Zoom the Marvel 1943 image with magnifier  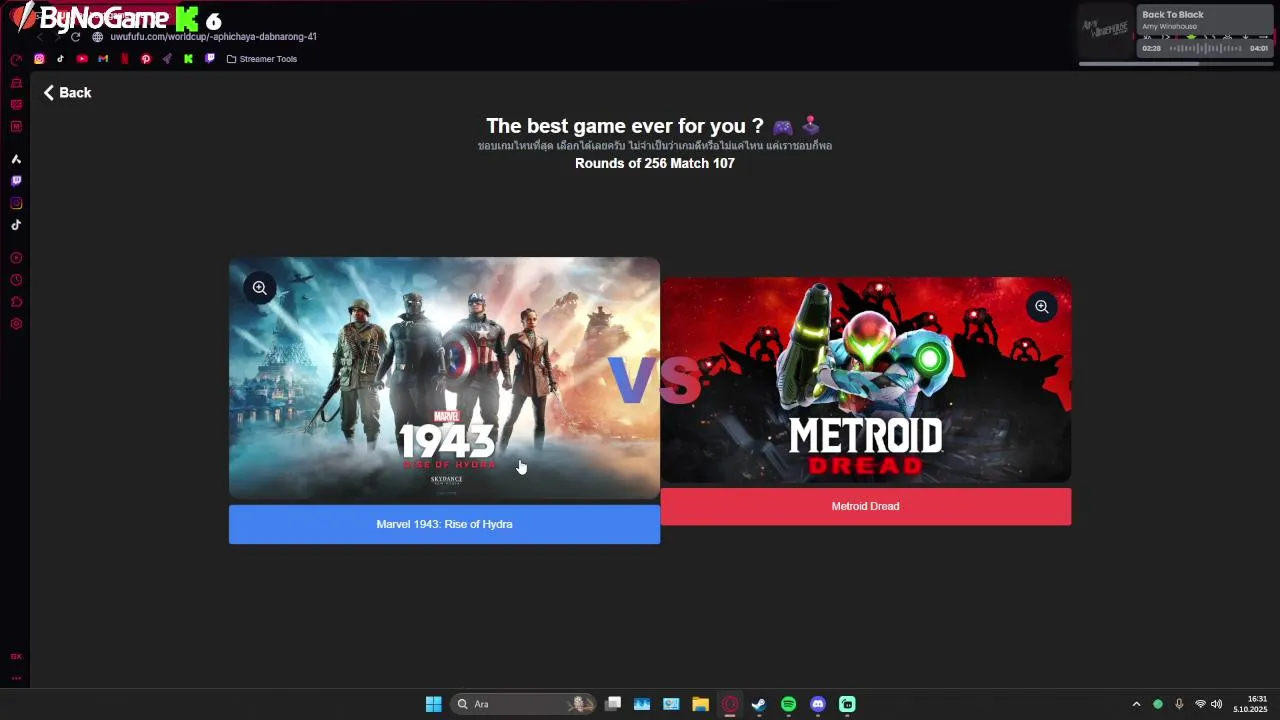point(260,288)
